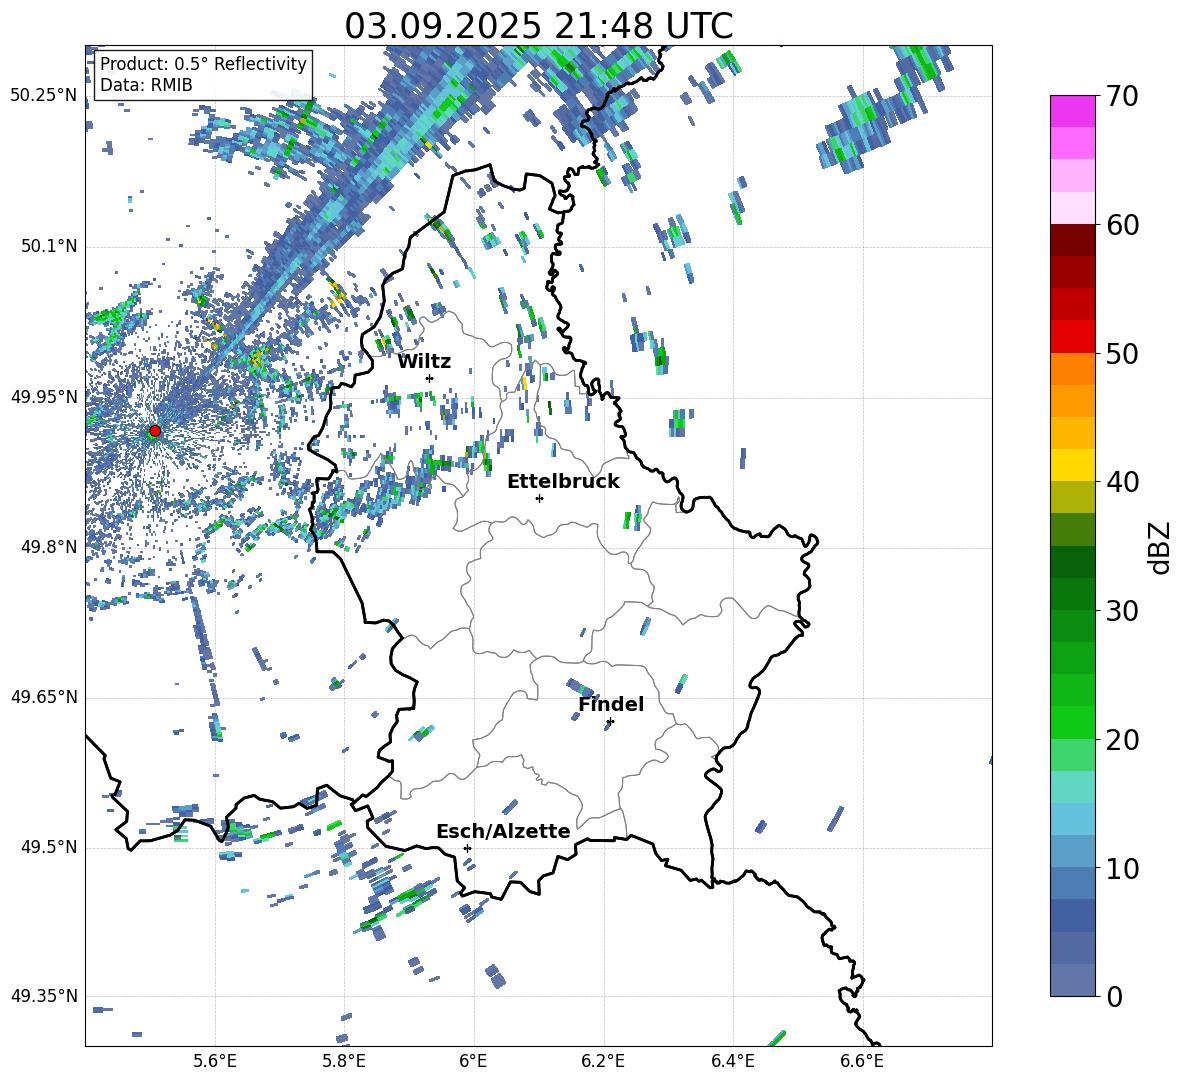This screenshot has width=1184, height=1081.
Task: Click the 50.25°N latitude label
Action: point(44,96)
